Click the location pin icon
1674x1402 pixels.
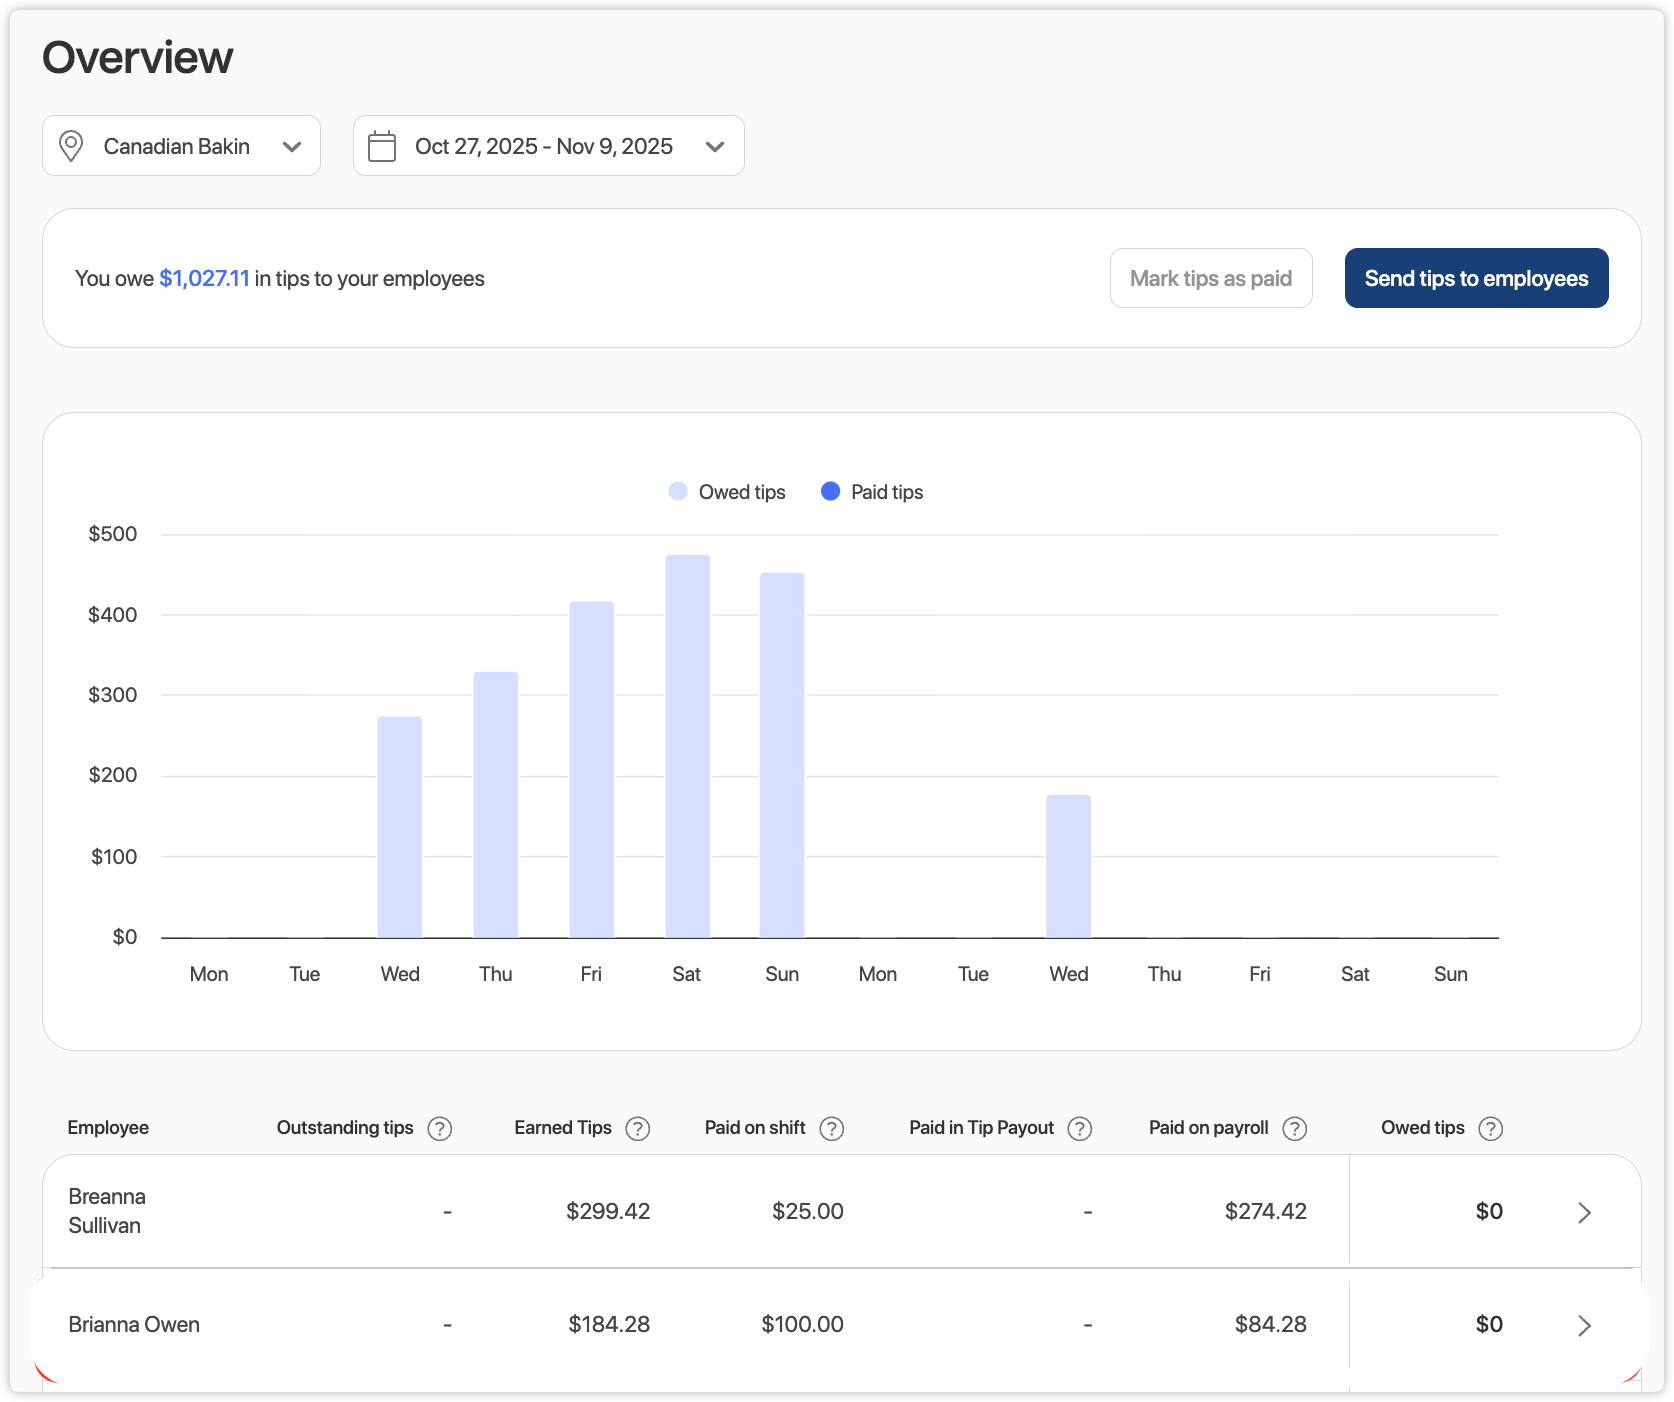(x=71, y=146)
